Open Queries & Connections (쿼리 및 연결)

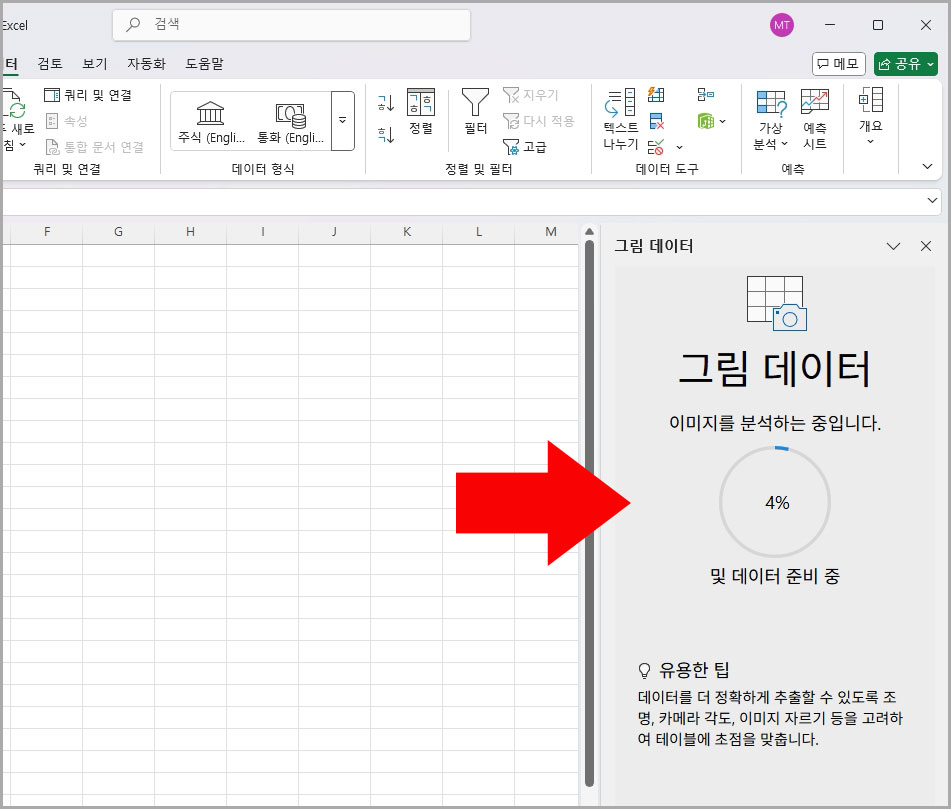tap(87, 95)
